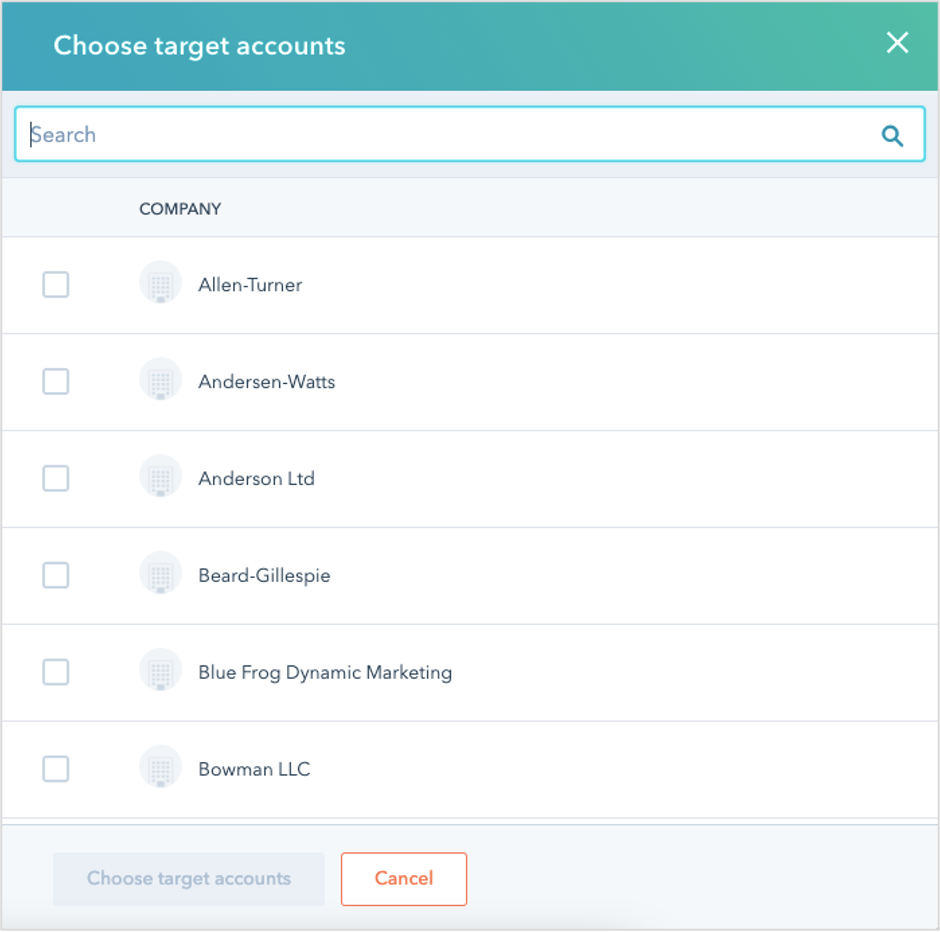Open the Blue Frog Dynamic Marketing name
This screenshot has width=940, height=932.
pos(325,672)
